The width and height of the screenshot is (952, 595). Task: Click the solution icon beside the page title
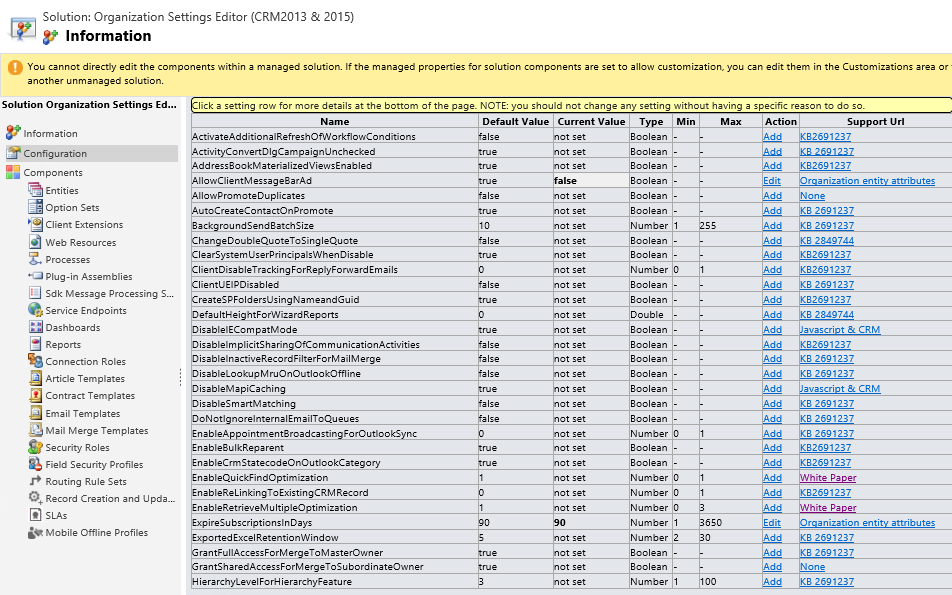point(22,28)
